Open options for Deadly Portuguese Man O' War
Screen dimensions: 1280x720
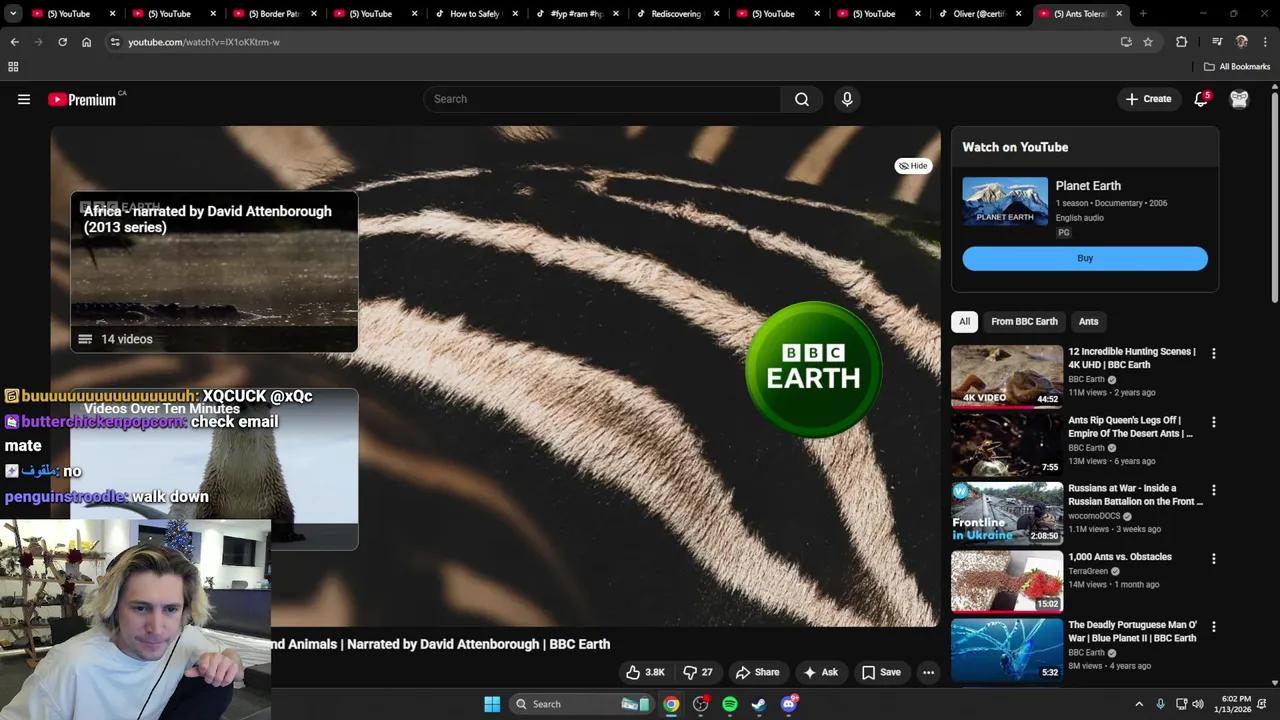pos(1213,627)
